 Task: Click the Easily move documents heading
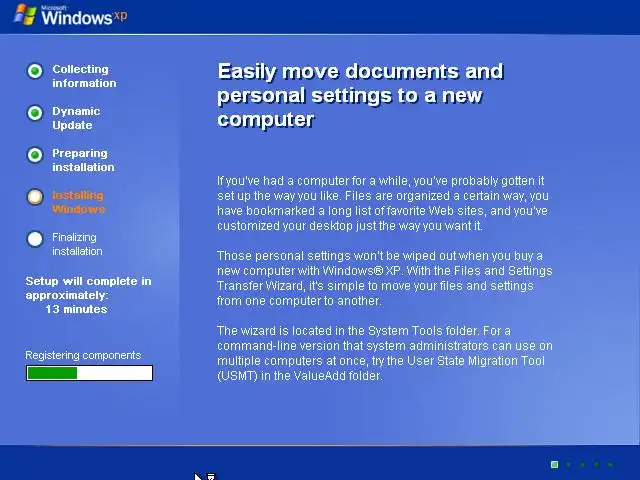point(360,96)
